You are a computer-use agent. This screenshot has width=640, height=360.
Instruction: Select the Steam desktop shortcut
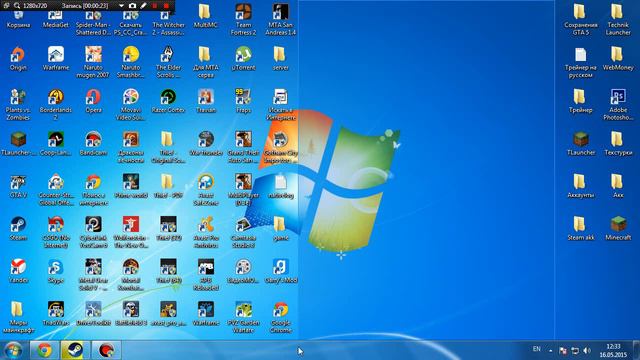[18, 229]
